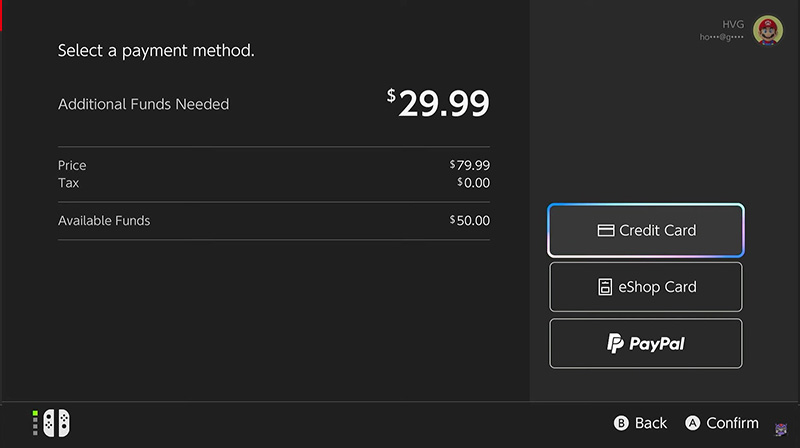The width and height of the screenshot is (800, 448).
Task: Open the Mario user avatar
Action: tap(768, 30)
